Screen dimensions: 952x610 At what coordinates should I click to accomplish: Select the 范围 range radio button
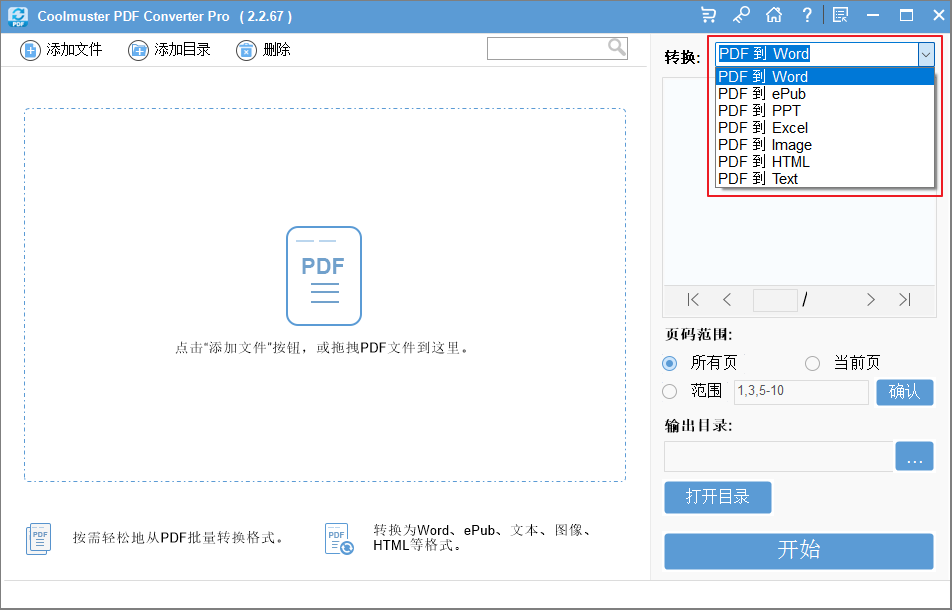[670, 391]
